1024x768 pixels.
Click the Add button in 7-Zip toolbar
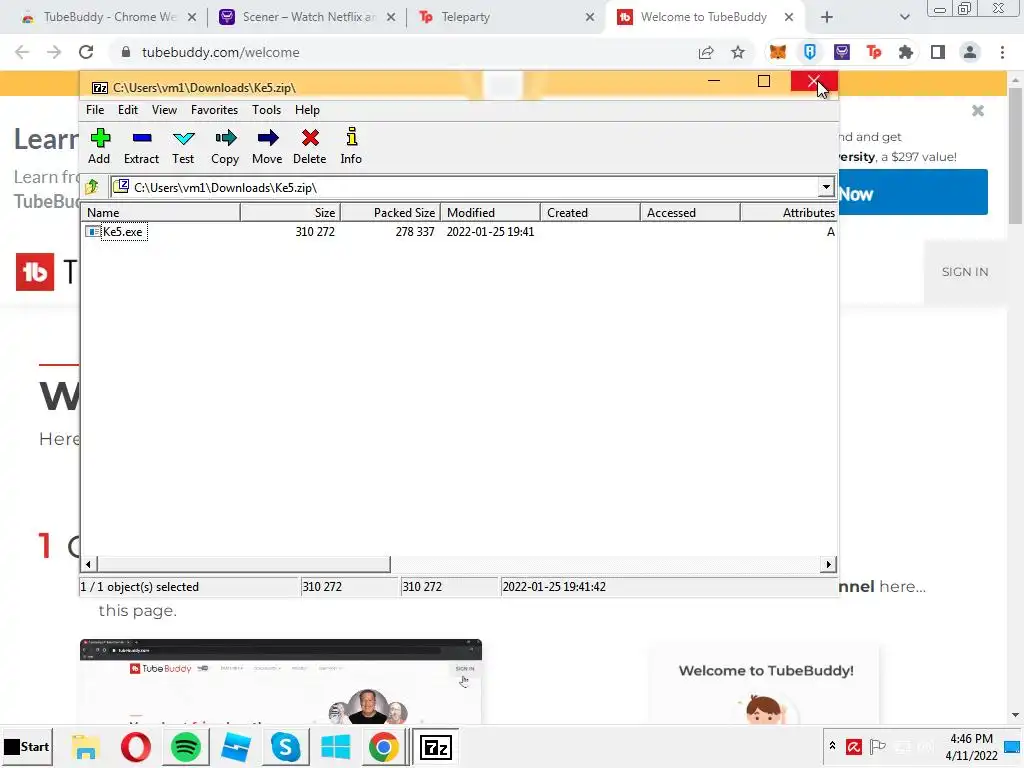tap(99, 146)
